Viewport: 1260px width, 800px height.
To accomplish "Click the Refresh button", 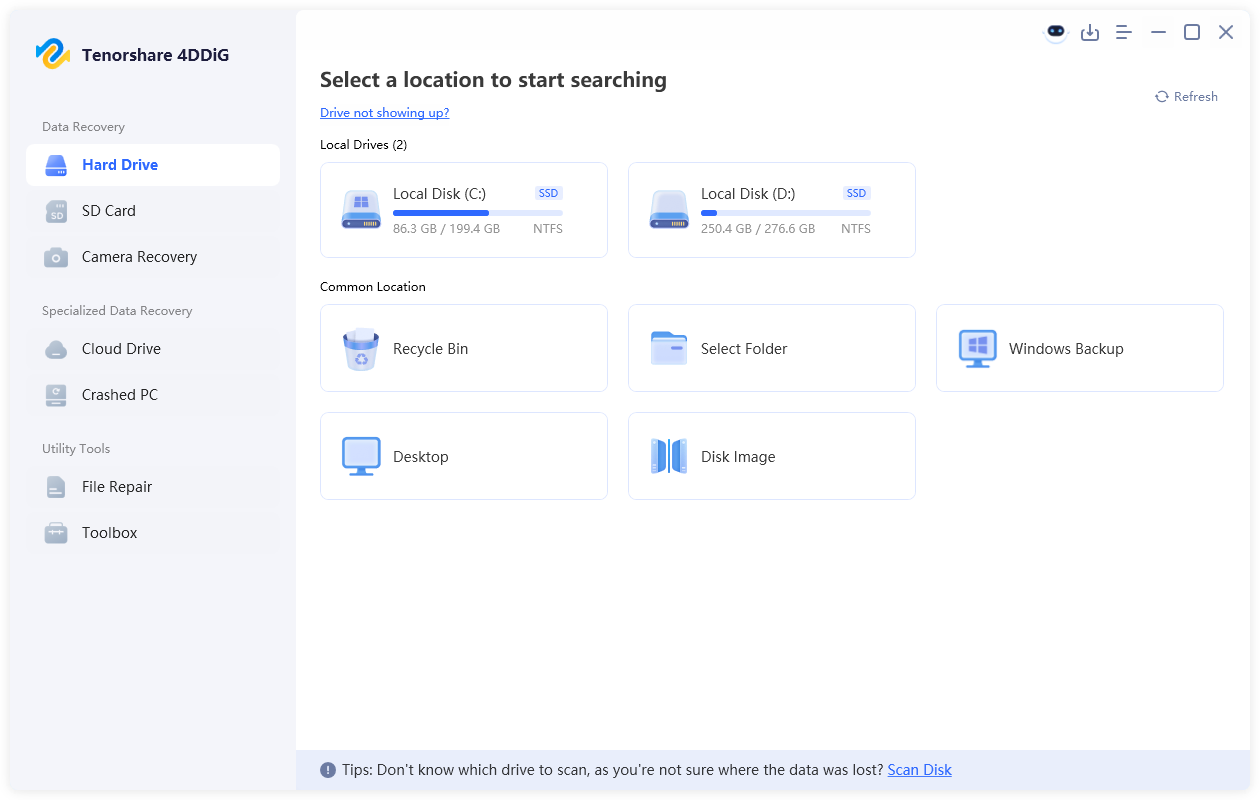I will coord(1186,97).
